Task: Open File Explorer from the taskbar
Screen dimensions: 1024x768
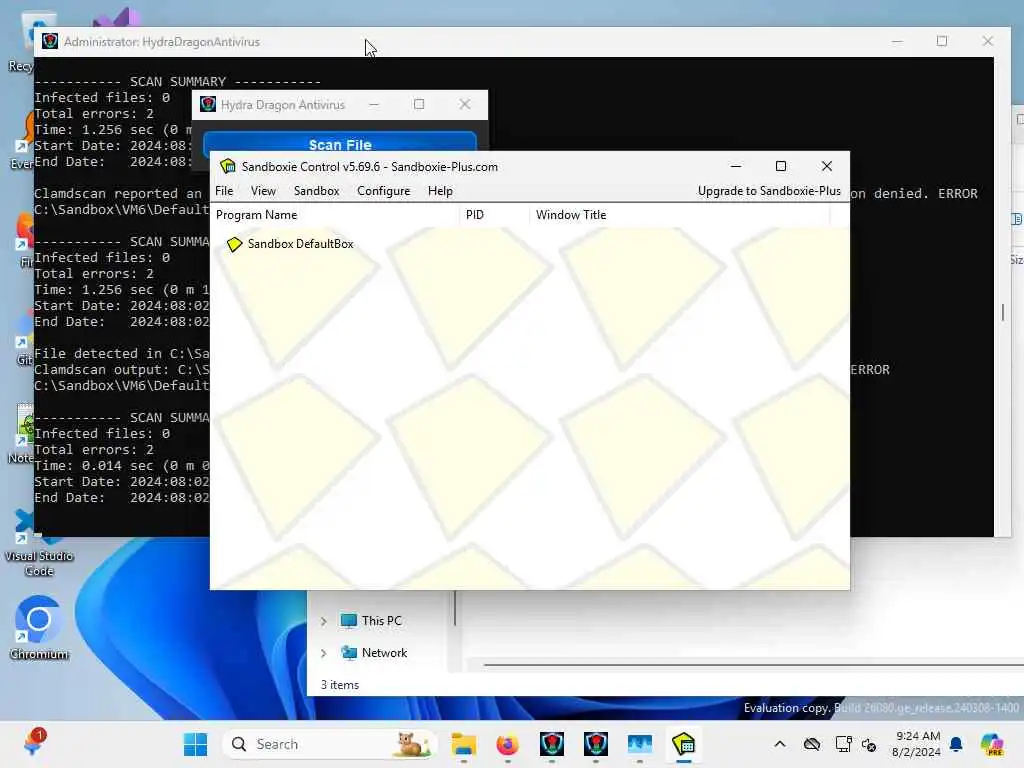Action: [x=464, y=744]
